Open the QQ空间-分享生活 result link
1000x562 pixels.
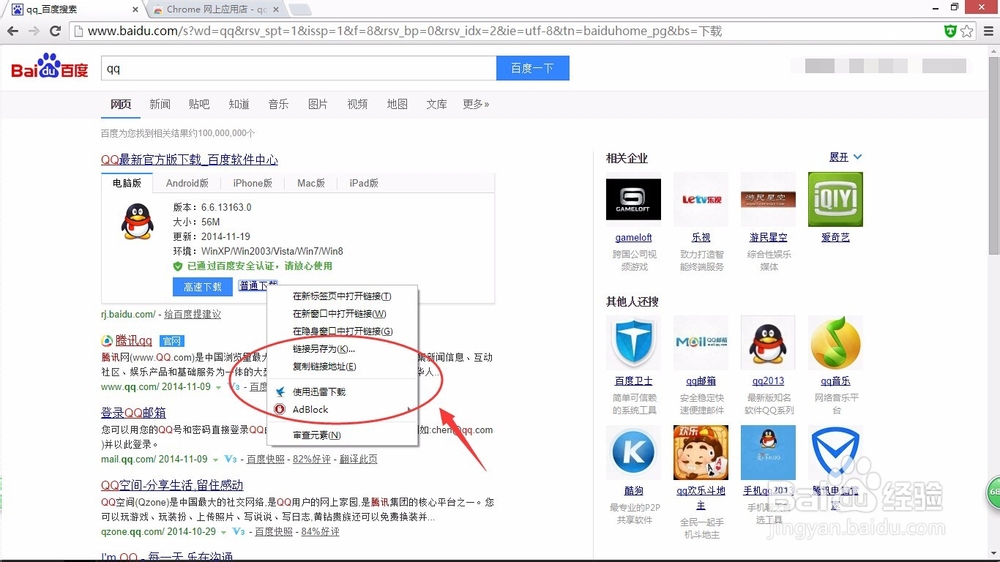pyautogui.click(x=172, y=485)
